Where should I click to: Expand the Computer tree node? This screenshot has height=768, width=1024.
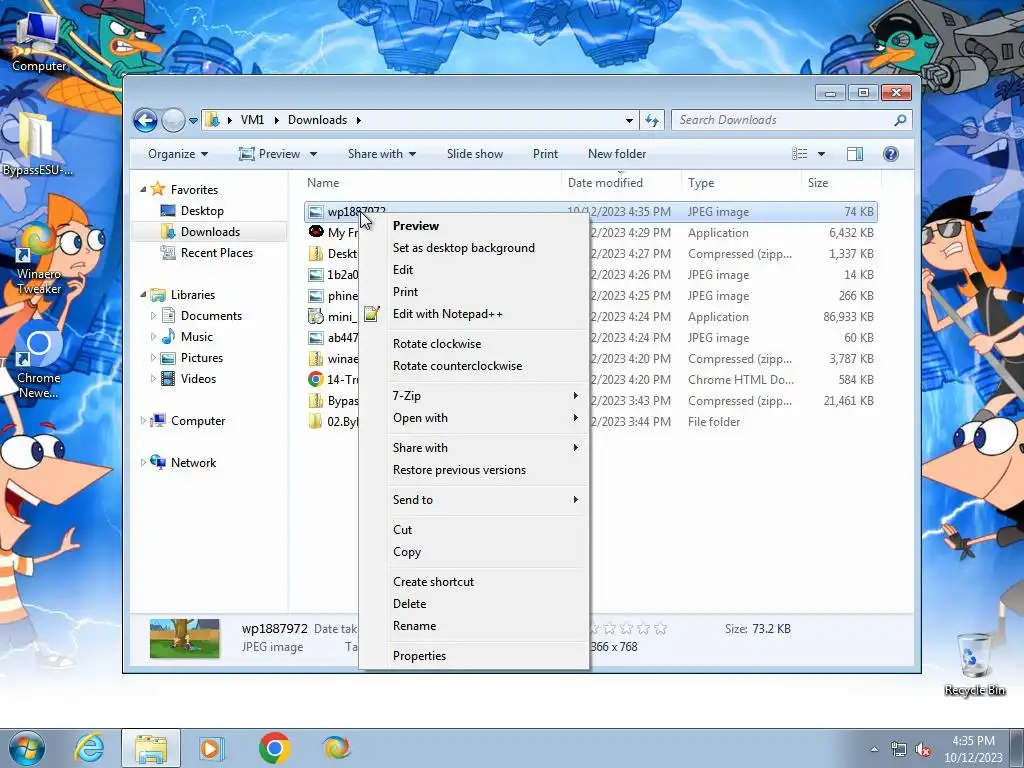(x=143, y=421)
